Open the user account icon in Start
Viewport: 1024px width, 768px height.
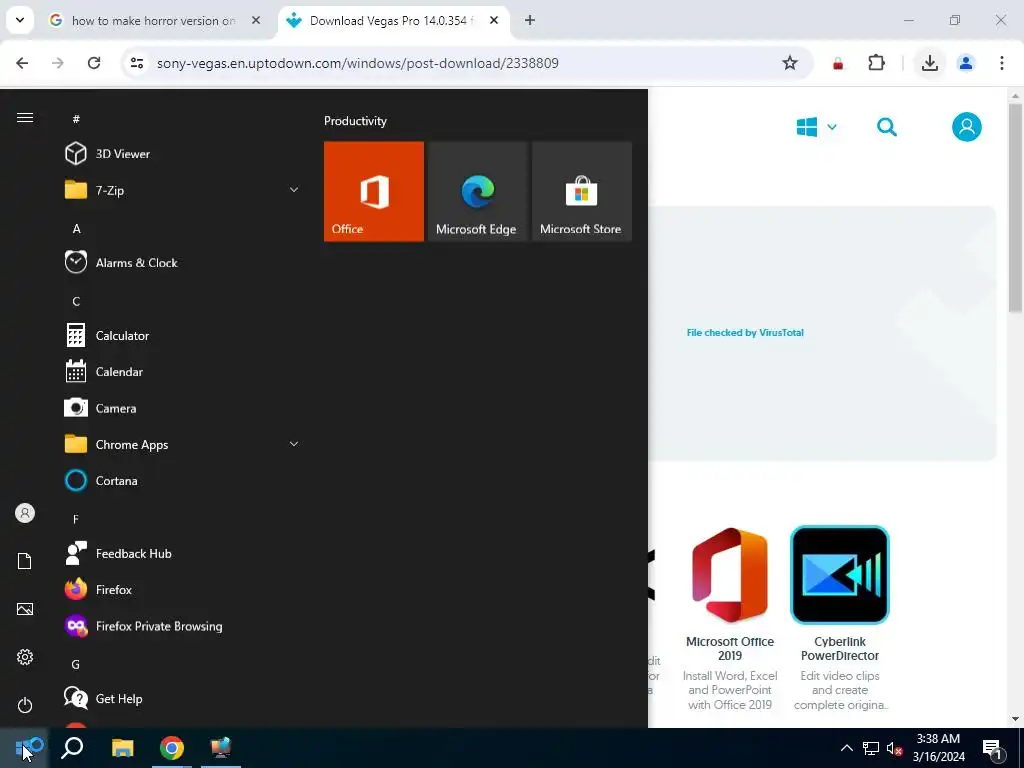[x=25, y=513]
